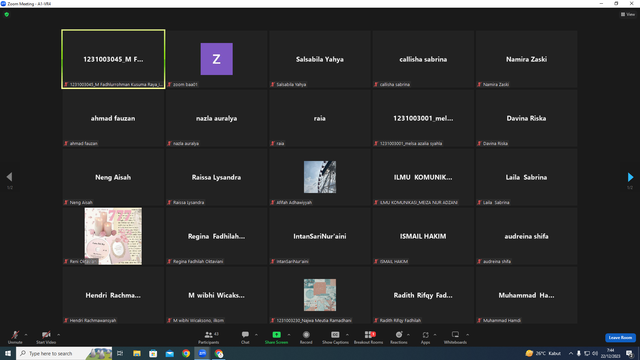Open the Chat panel
Image resolution: width=640 pixels, height=360 pixels.
click(x=245, y=337)
